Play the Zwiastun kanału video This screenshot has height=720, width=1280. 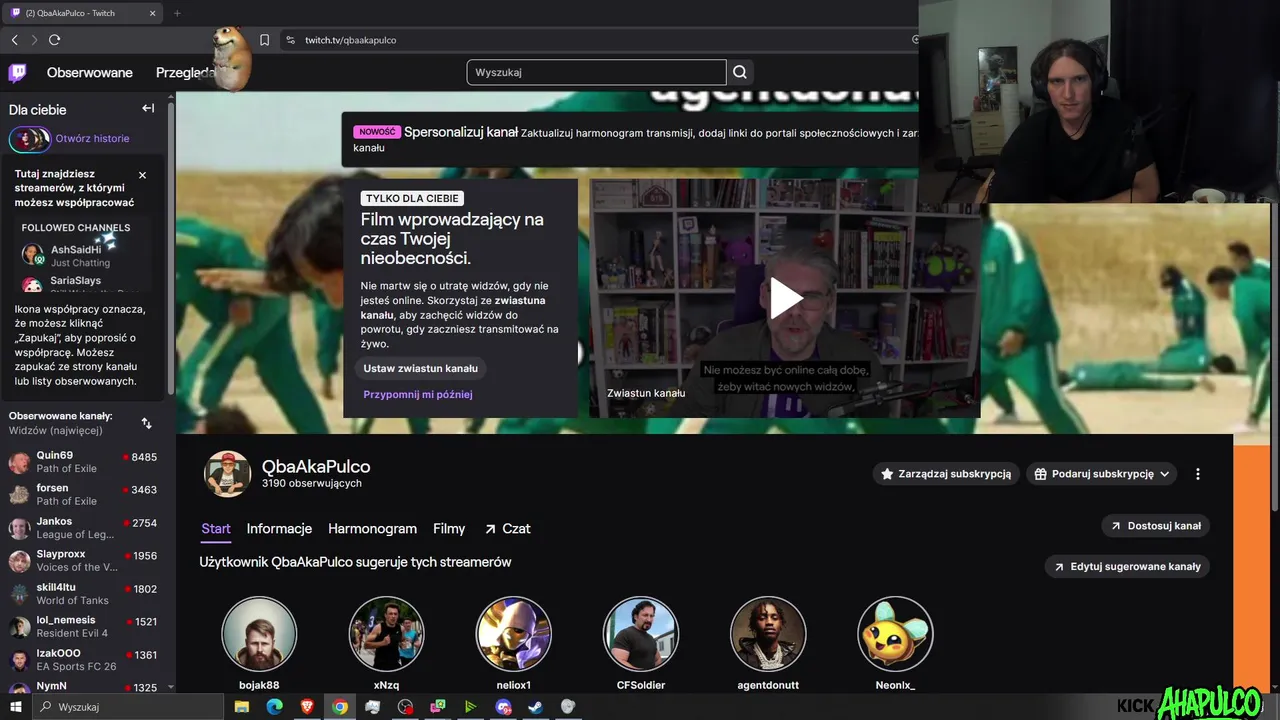click(x=785, y=298)
